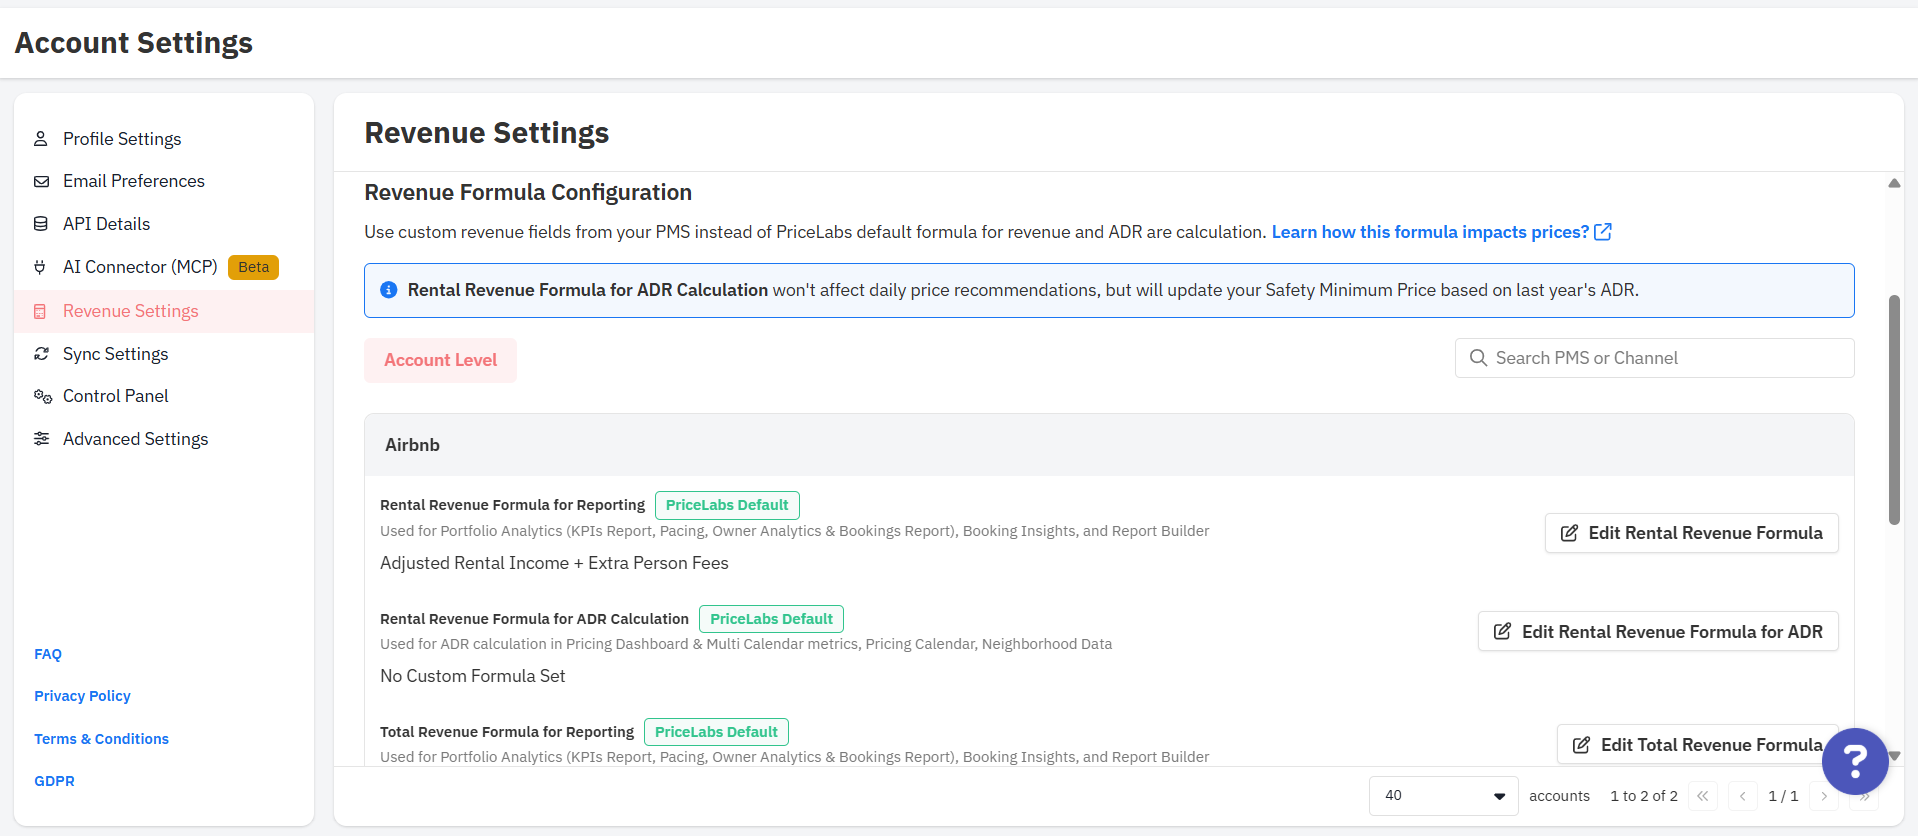Open the 40 per-page dropdown
The image size is (1918, 836).
[x=1443, y=796]
